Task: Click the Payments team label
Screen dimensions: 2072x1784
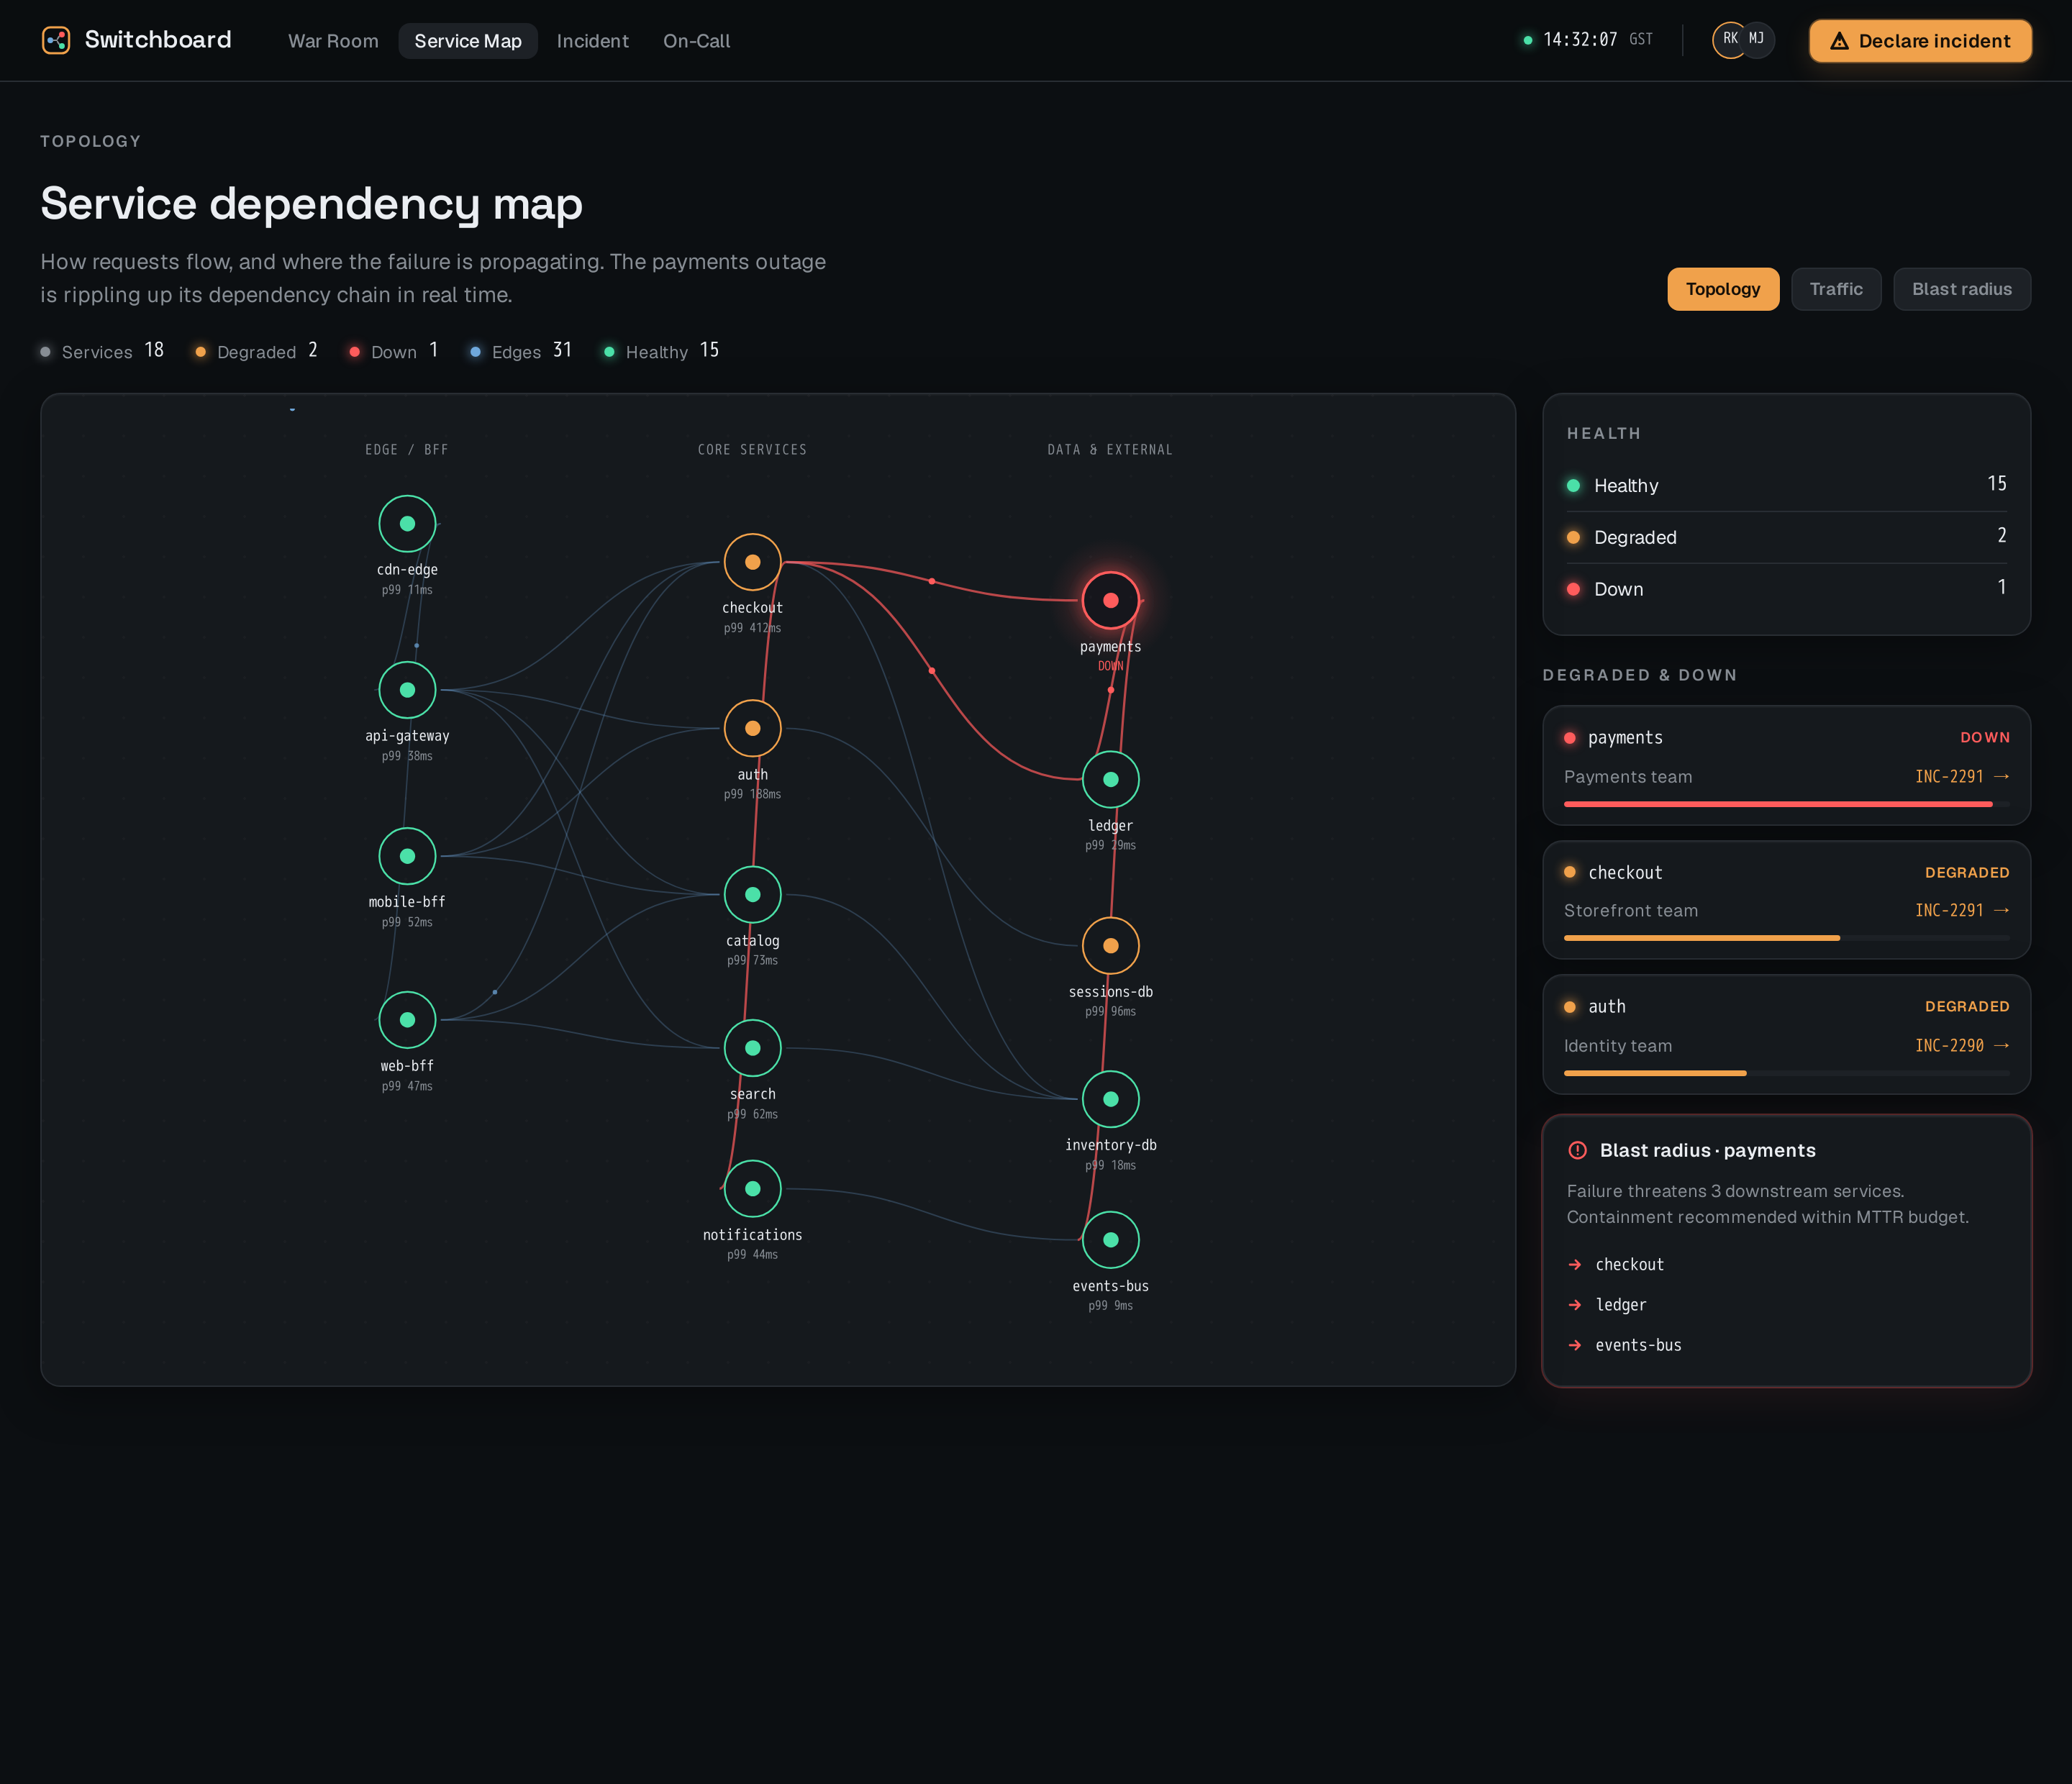Action: click(1628, 777)
